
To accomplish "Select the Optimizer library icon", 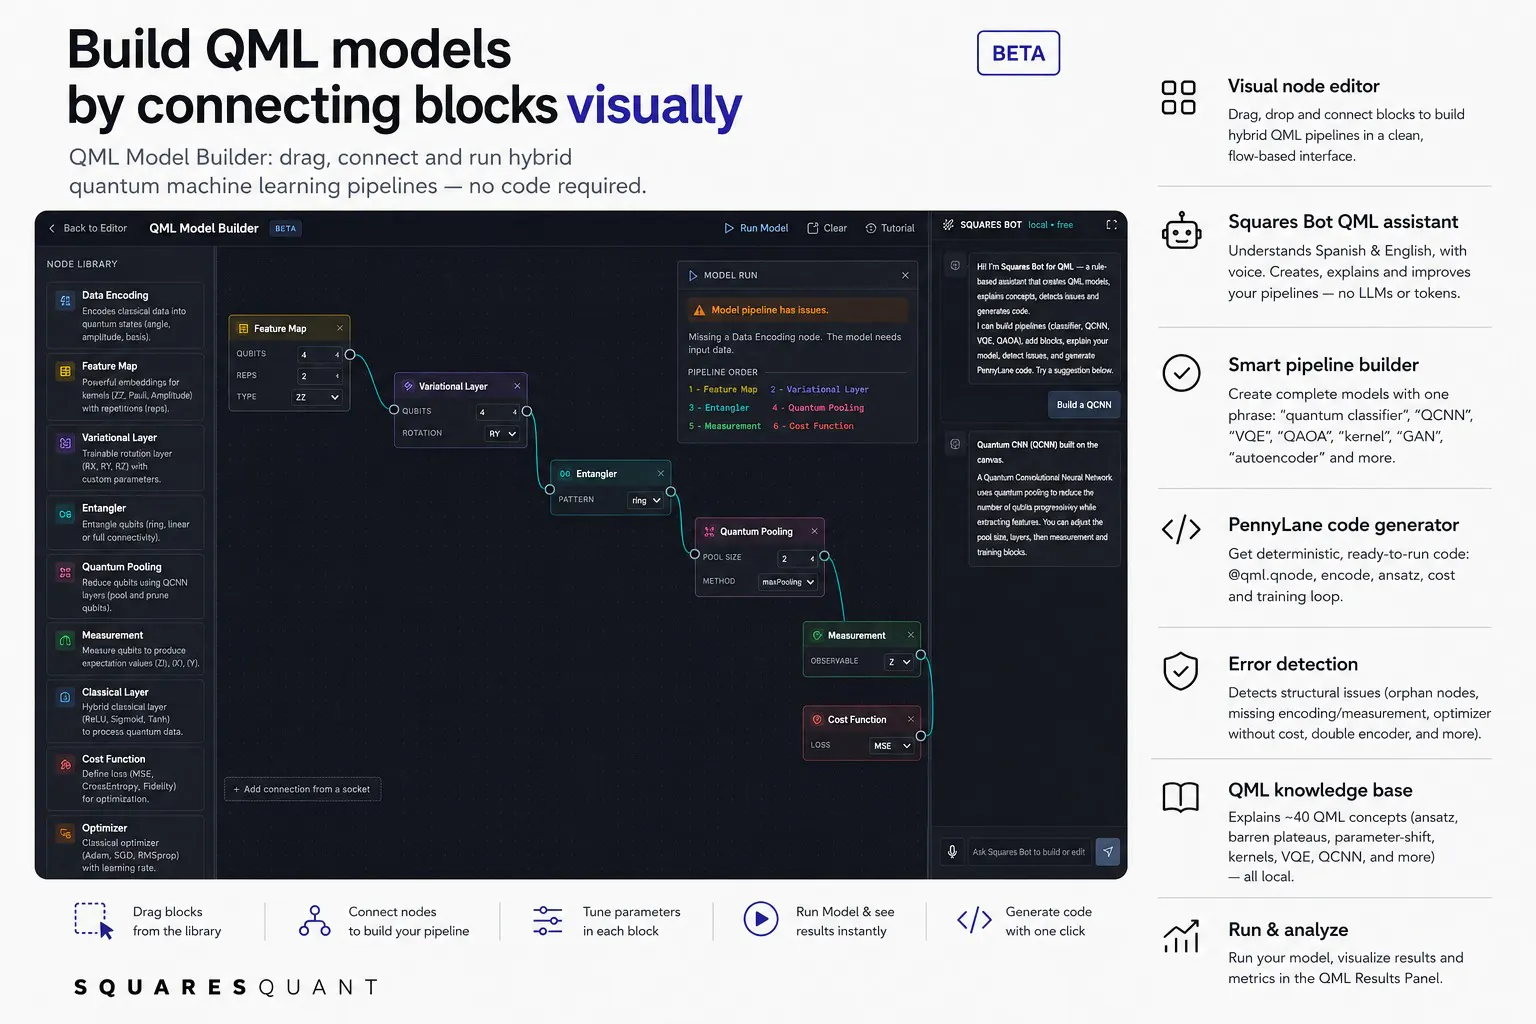I will point(65,833).
